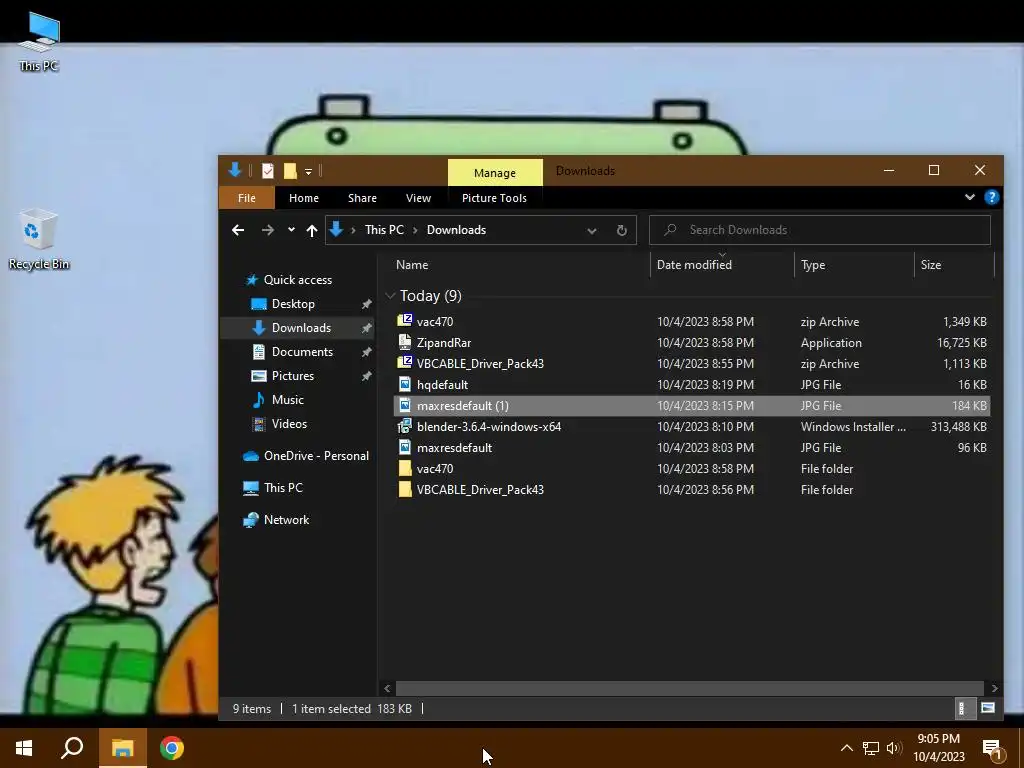Open the File menu tab

247,198
